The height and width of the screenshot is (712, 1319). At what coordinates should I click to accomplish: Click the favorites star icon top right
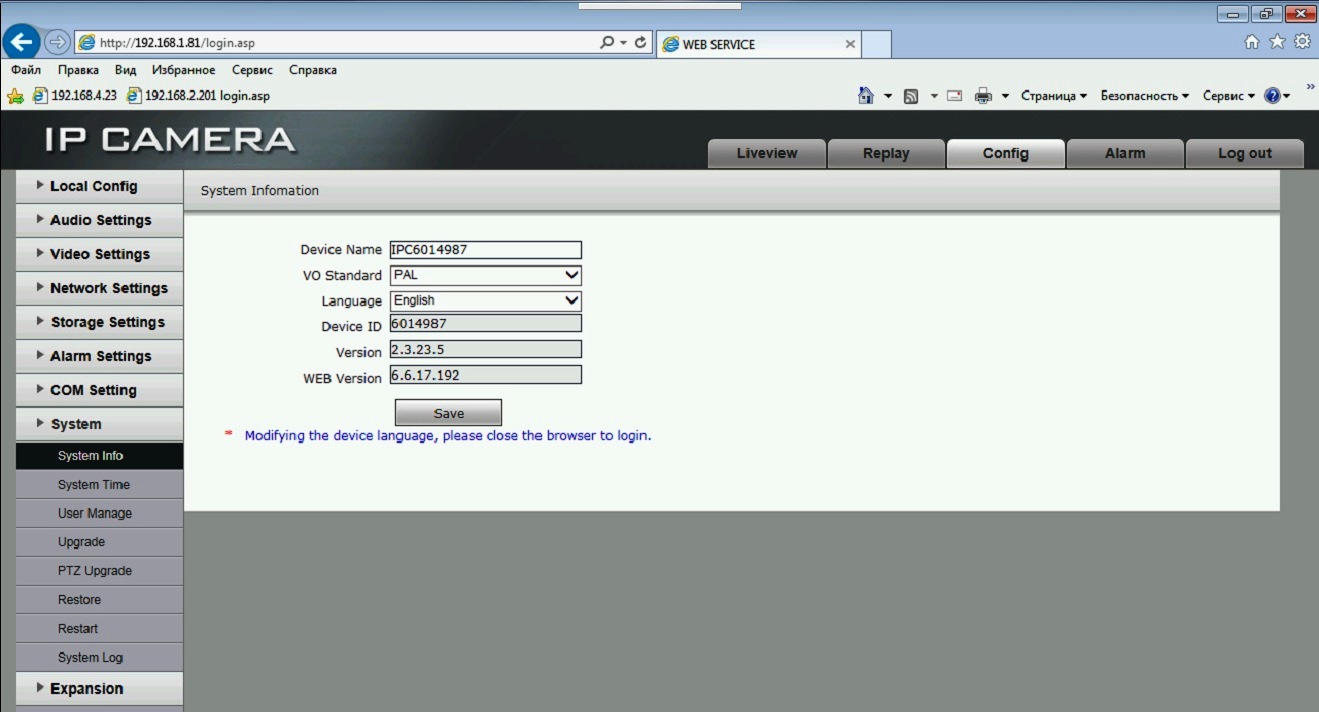click(x=1277, y=42)
